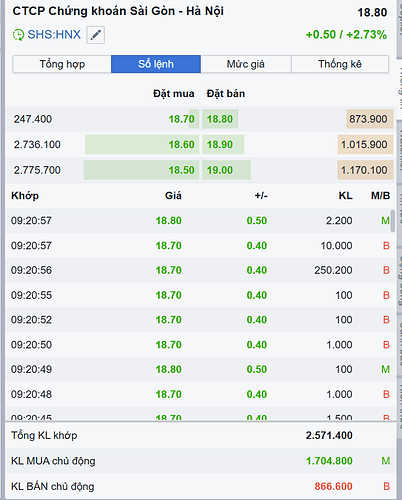The width and height of the screenshot is (402, 500).
Task: Click the Tổng KL khớp value 2.571.400
Action: tap(329, 435)
